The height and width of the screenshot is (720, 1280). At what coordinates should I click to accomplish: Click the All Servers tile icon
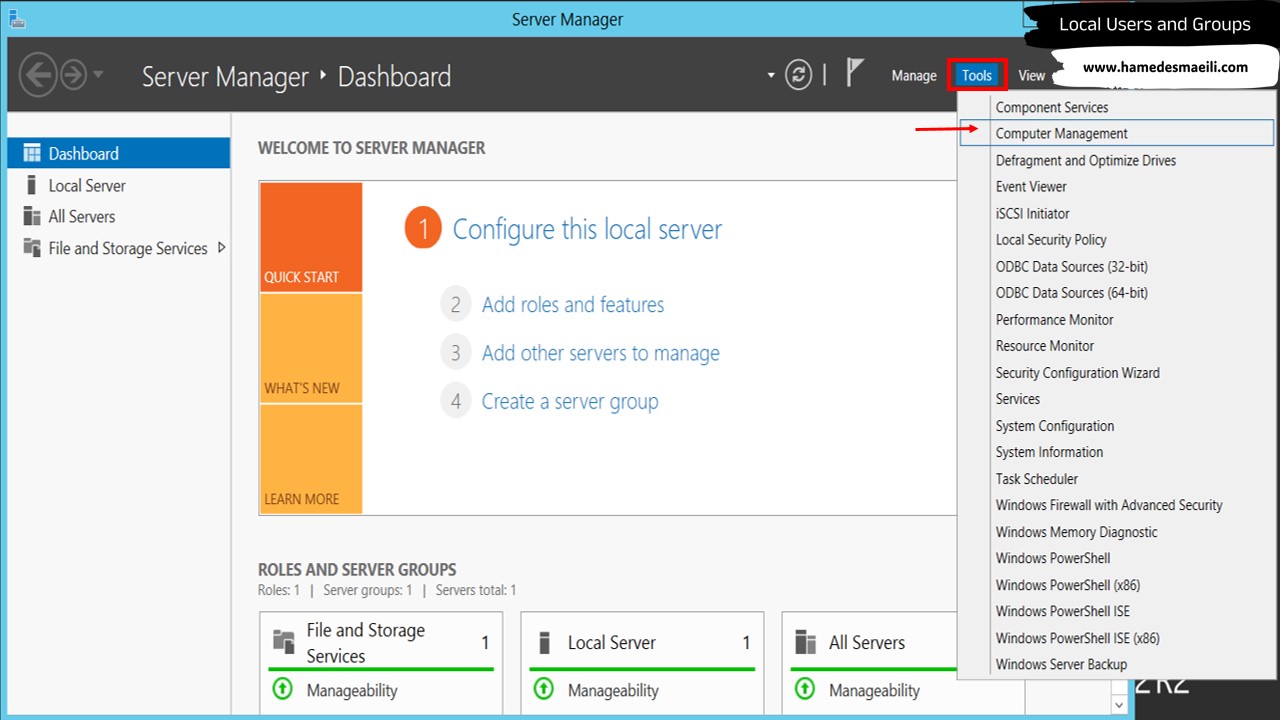[806, 642]
